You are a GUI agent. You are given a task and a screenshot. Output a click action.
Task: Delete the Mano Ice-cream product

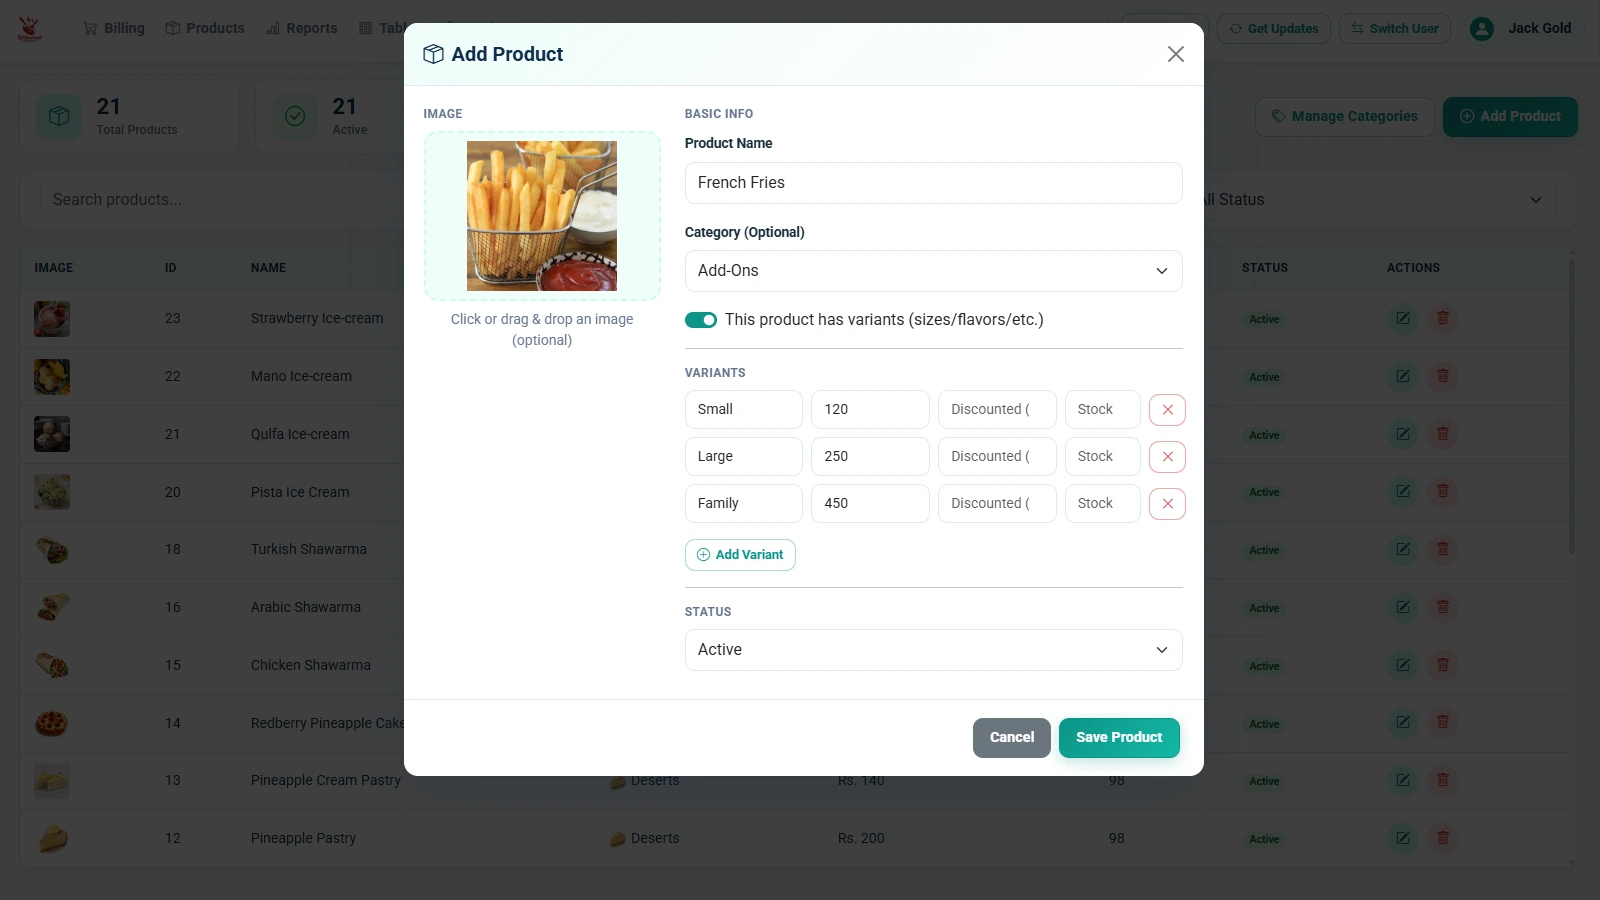[1442, 376]
